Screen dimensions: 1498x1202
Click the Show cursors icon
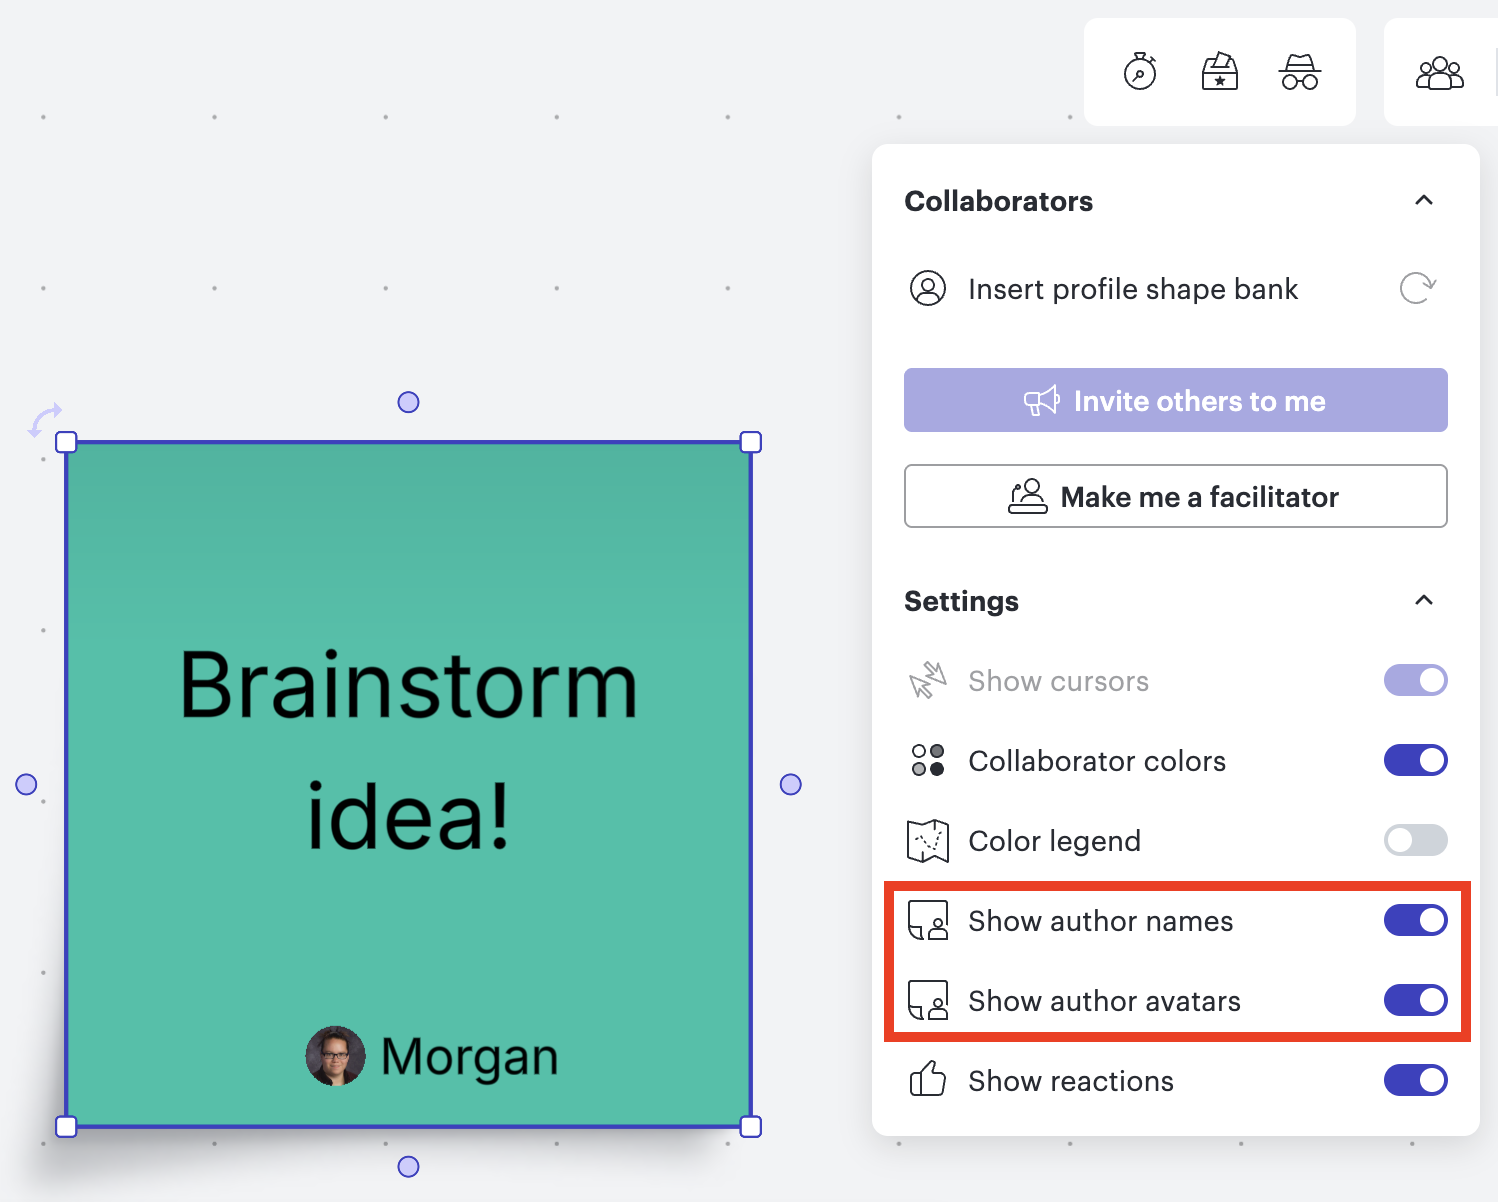pyautogui.click(x=928, y=680)
